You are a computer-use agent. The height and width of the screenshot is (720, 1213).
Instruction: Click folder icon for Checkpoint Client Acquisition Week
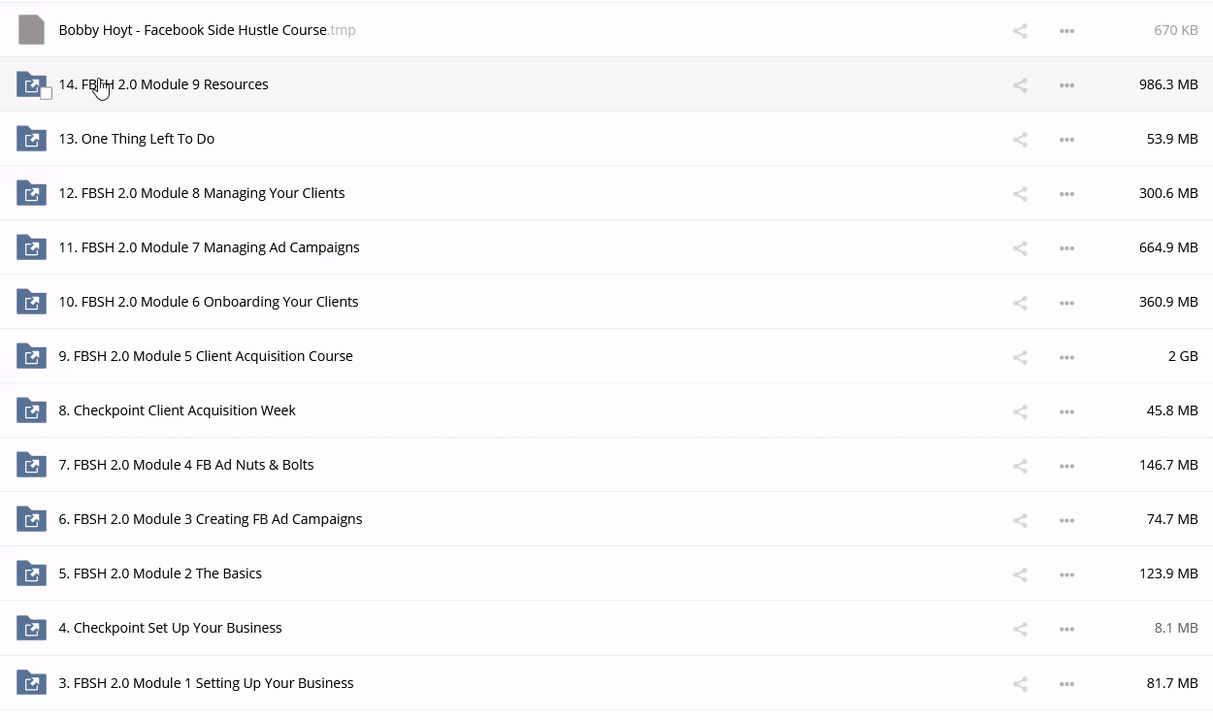click(x=31, y=411)
